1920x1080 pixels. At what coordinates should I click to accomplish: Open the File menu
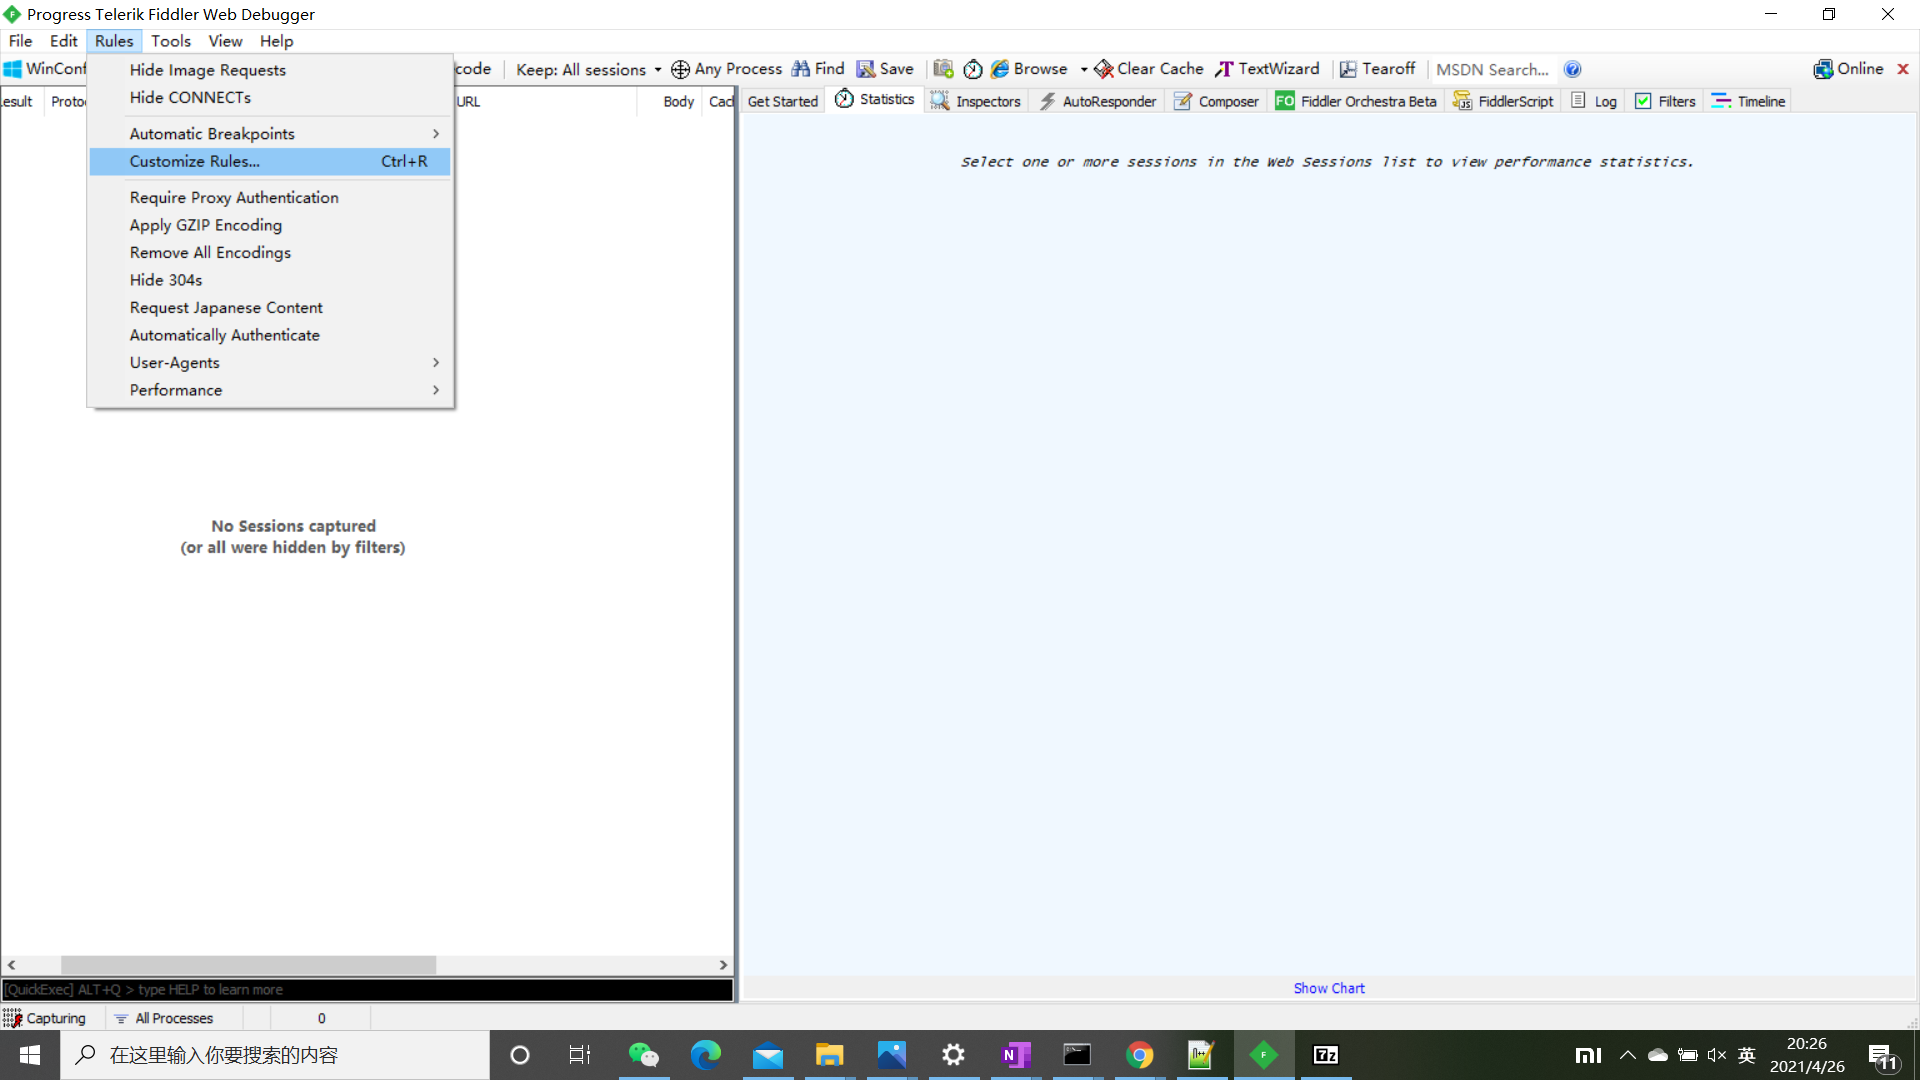click(20, 41)
